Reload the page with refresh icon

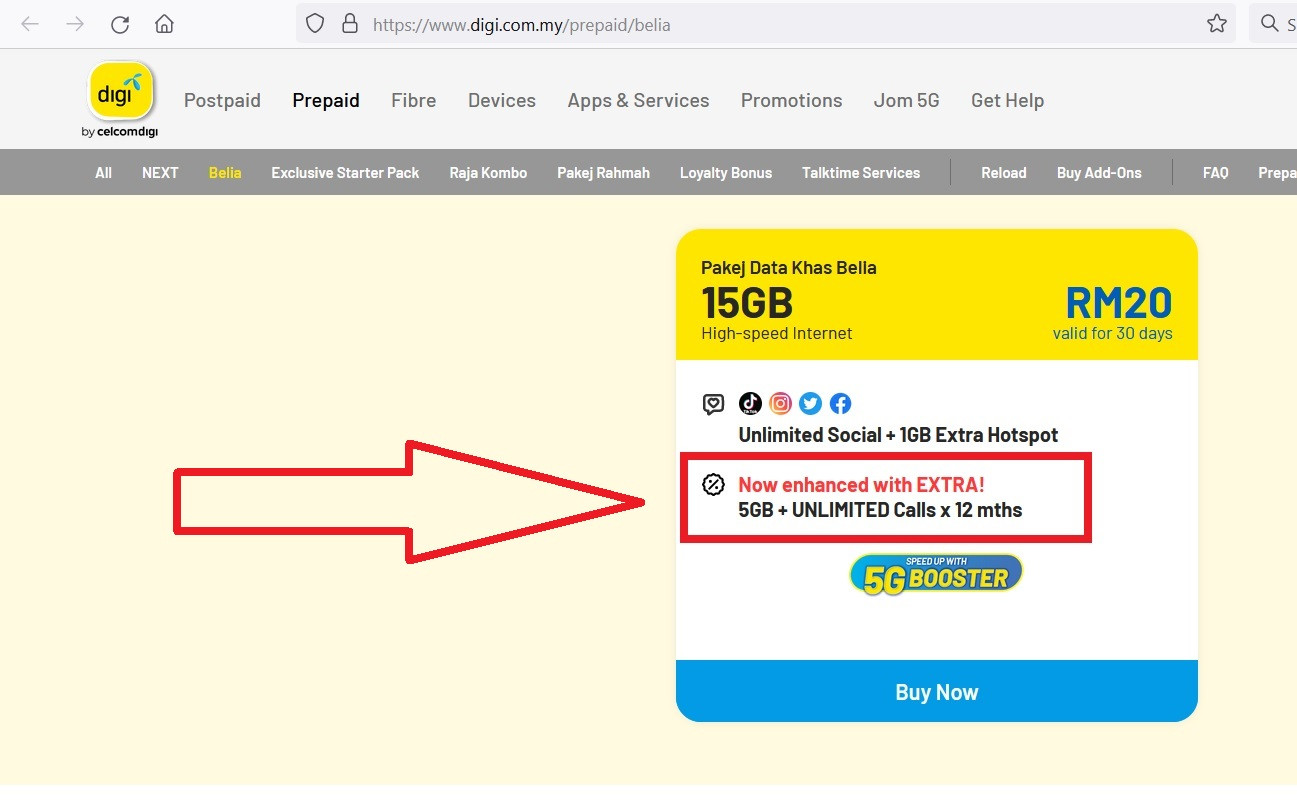pyautogui.click(x=120, y=24)
